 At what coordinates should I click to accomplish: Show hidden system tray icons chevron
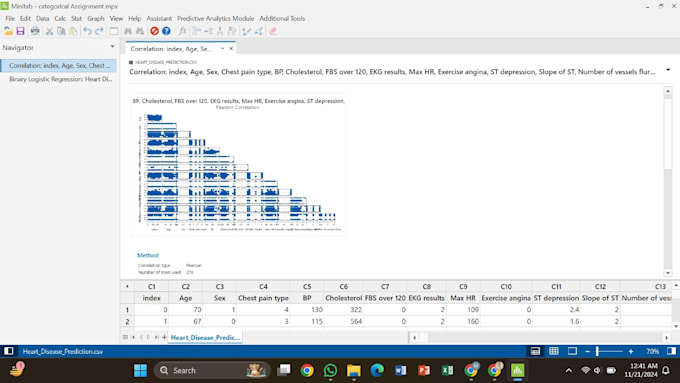569,370
